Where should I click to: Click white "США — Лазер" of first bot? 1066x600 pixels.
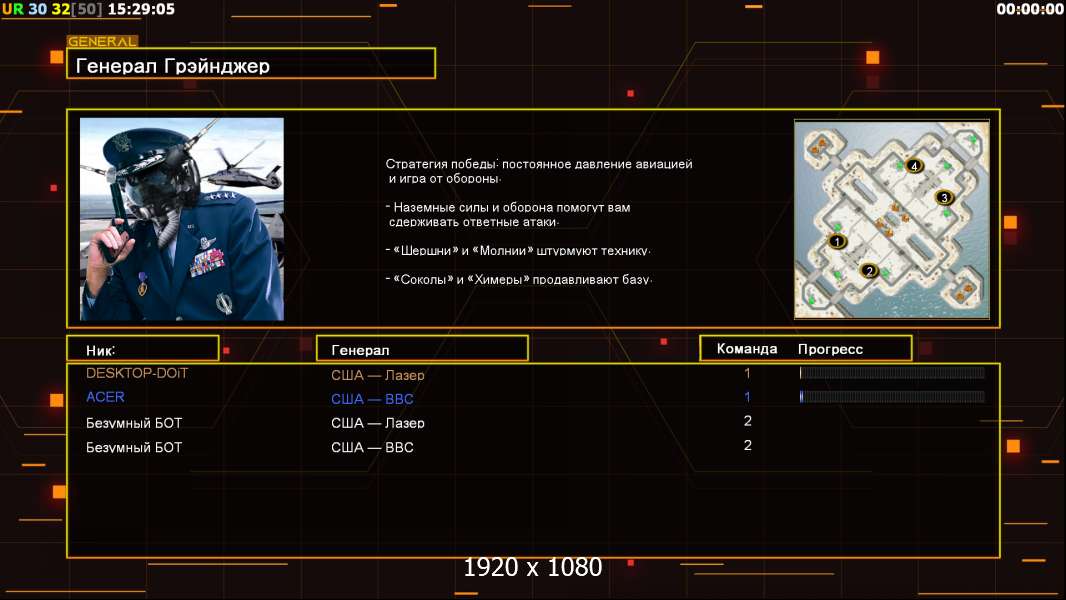(377, 423)
